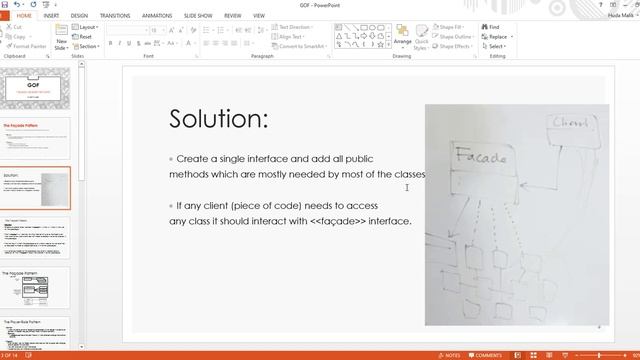Screen dimensions: 640x360
Task: Click Format Painter brush
Action: coord(9,46)
